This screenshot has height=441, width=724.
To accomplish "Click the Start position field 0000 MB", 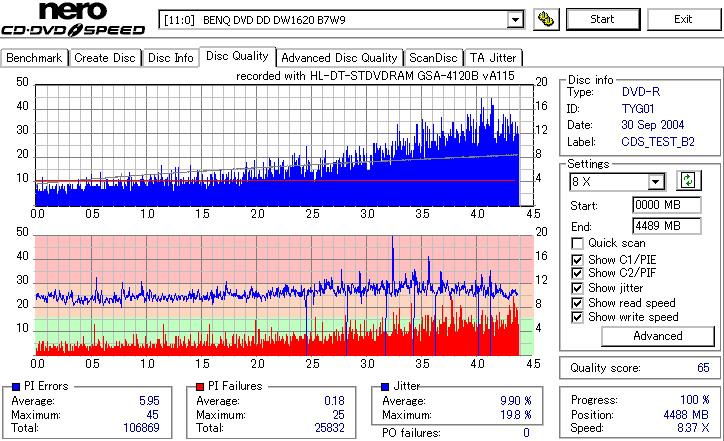I will pyautogui.click(x=666, y=205).
